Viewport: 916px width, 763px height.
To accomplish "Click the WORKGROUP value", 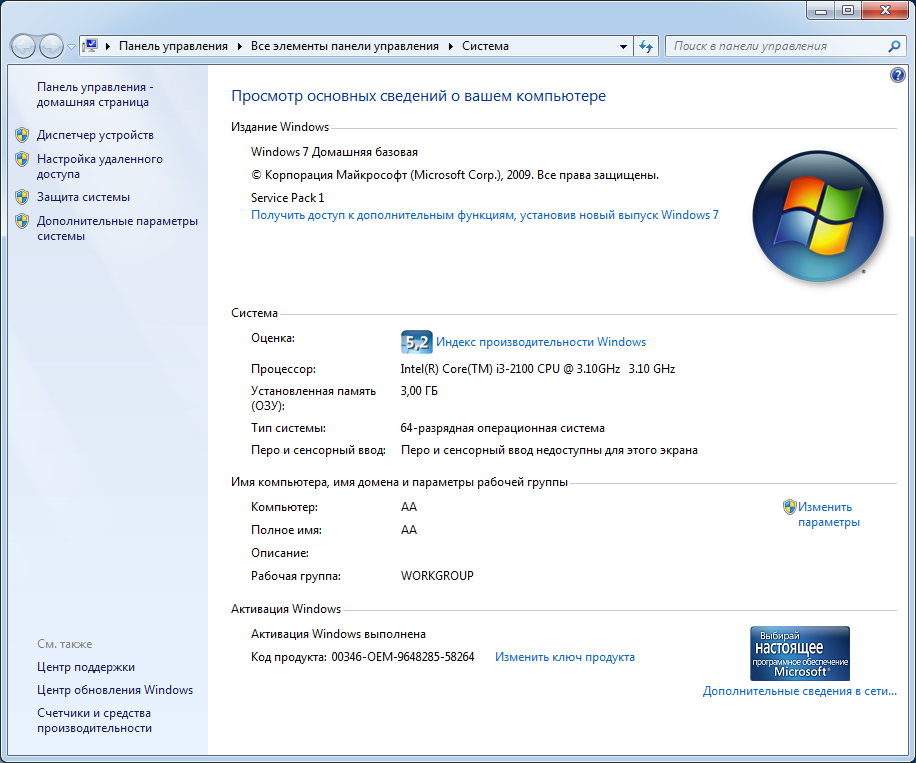I will pyautogui.click(x=437, y=576).
